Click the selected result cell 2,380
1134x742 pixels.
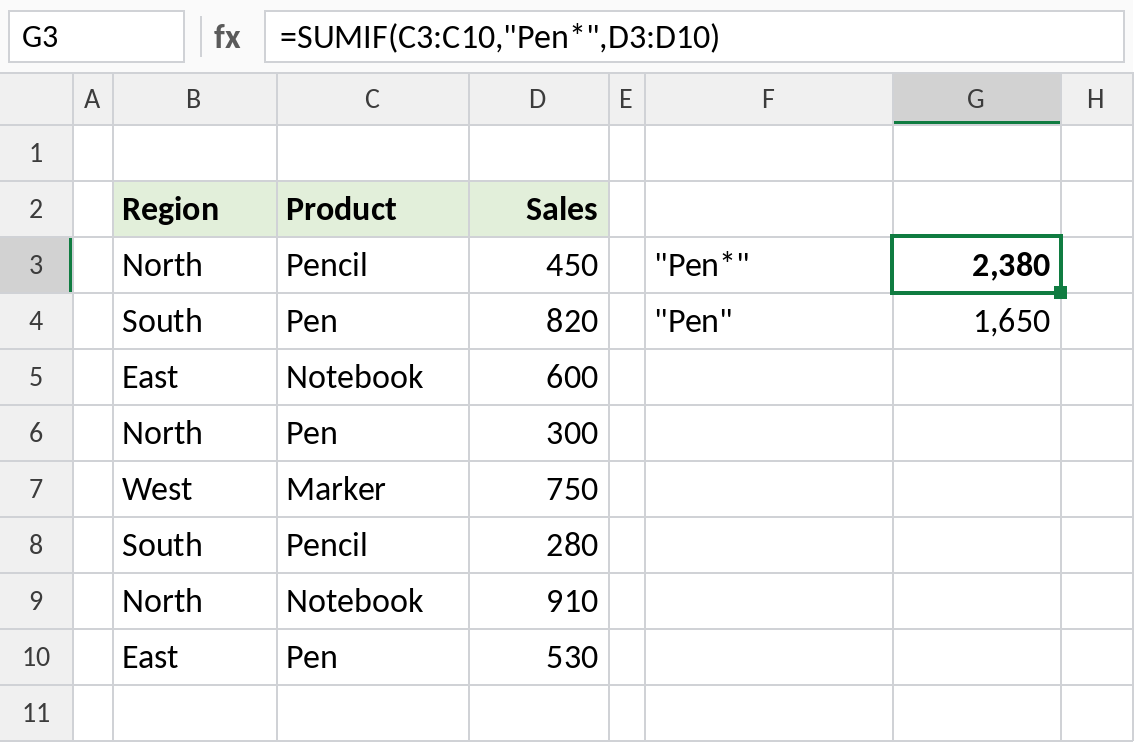pyautogui.click(x=976, y=265)
